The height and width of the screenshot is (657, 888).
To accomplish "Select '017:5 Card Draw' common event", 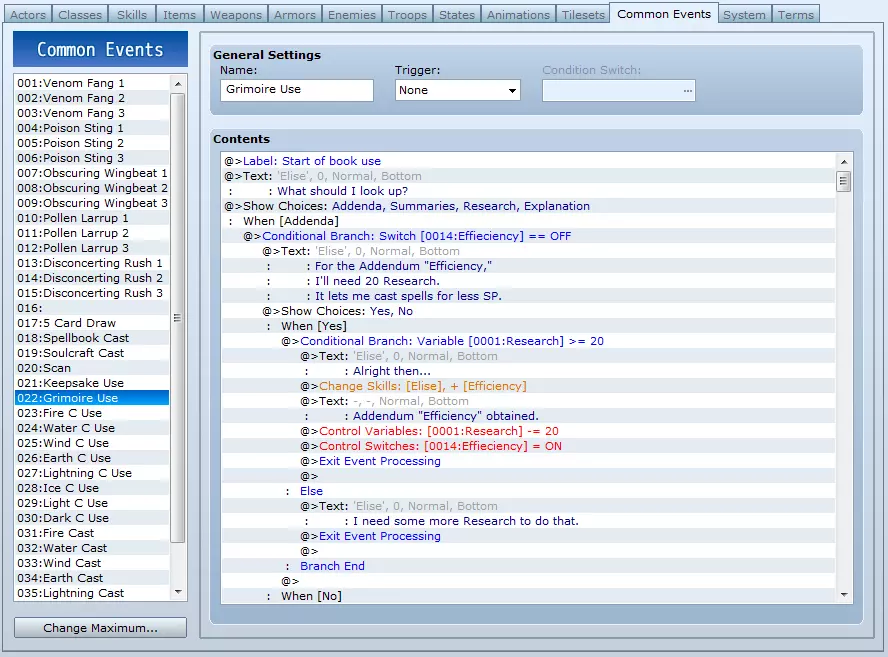I will 66,323.
